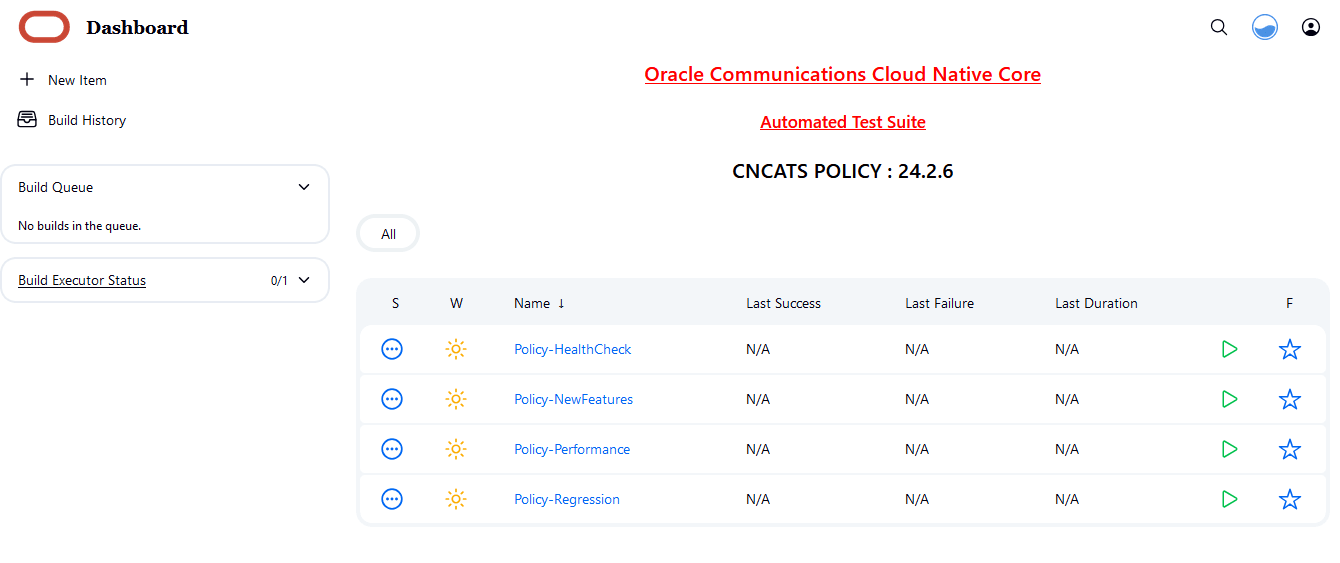
Task: Click 'No builds in the queue.' text
Action: tap(79, 226)
